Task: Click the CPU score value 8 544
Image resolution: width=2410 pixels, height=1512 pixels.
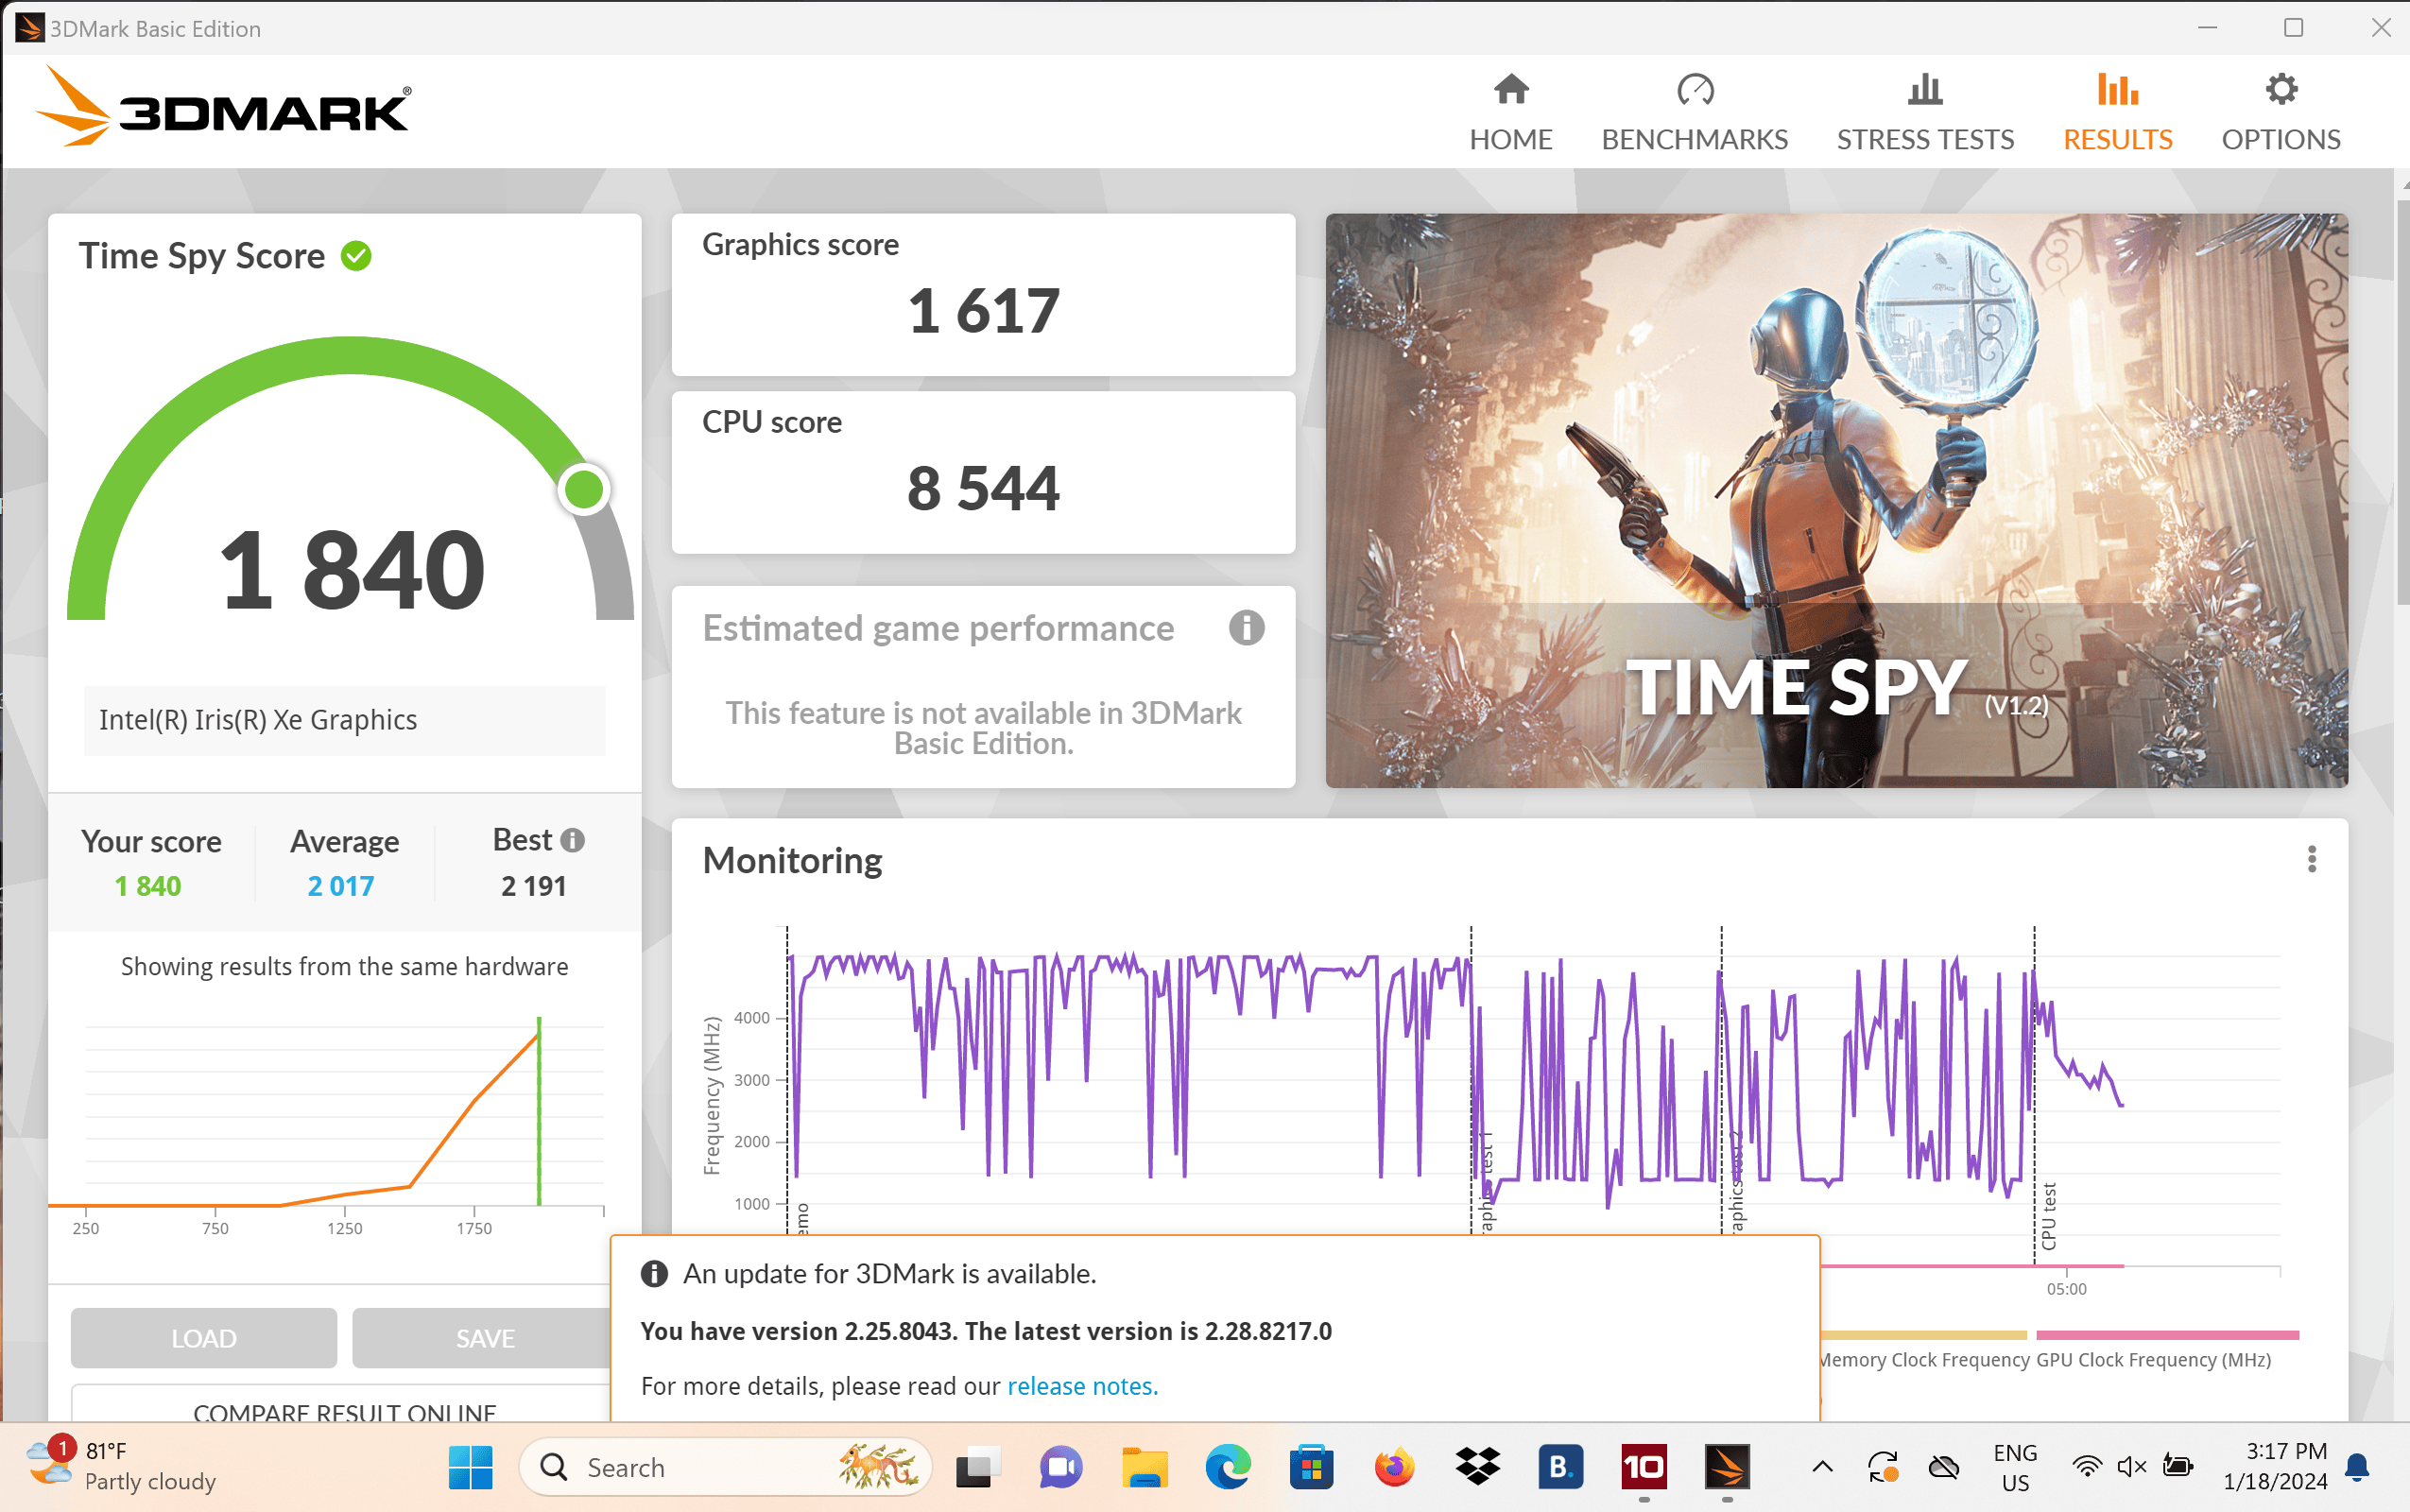Action: (983, 489)
